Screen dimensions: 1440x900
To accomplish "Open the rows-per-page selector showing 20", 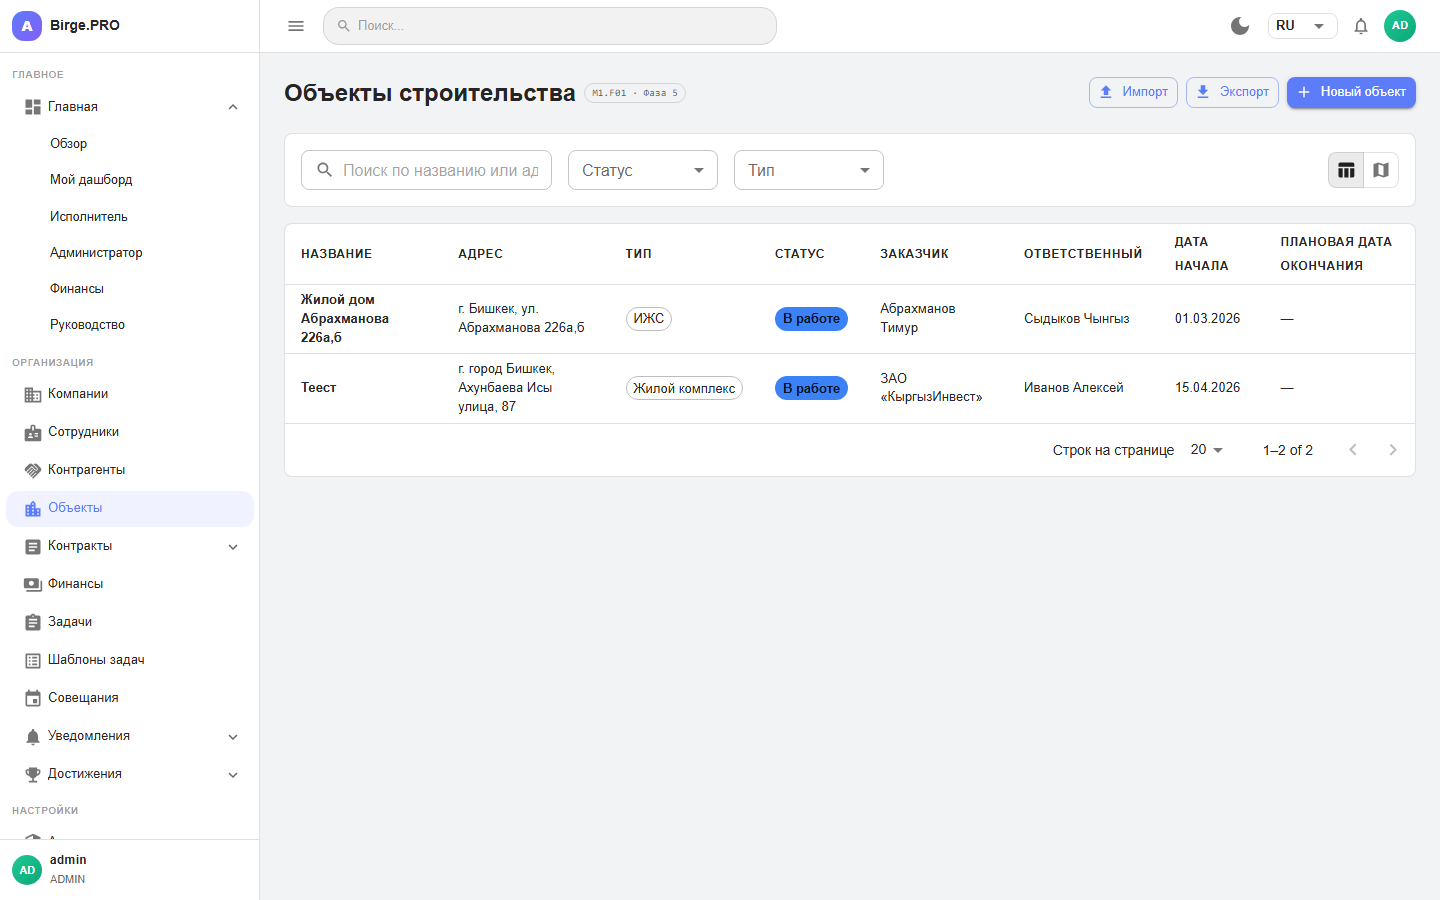I will point(1205,450).
